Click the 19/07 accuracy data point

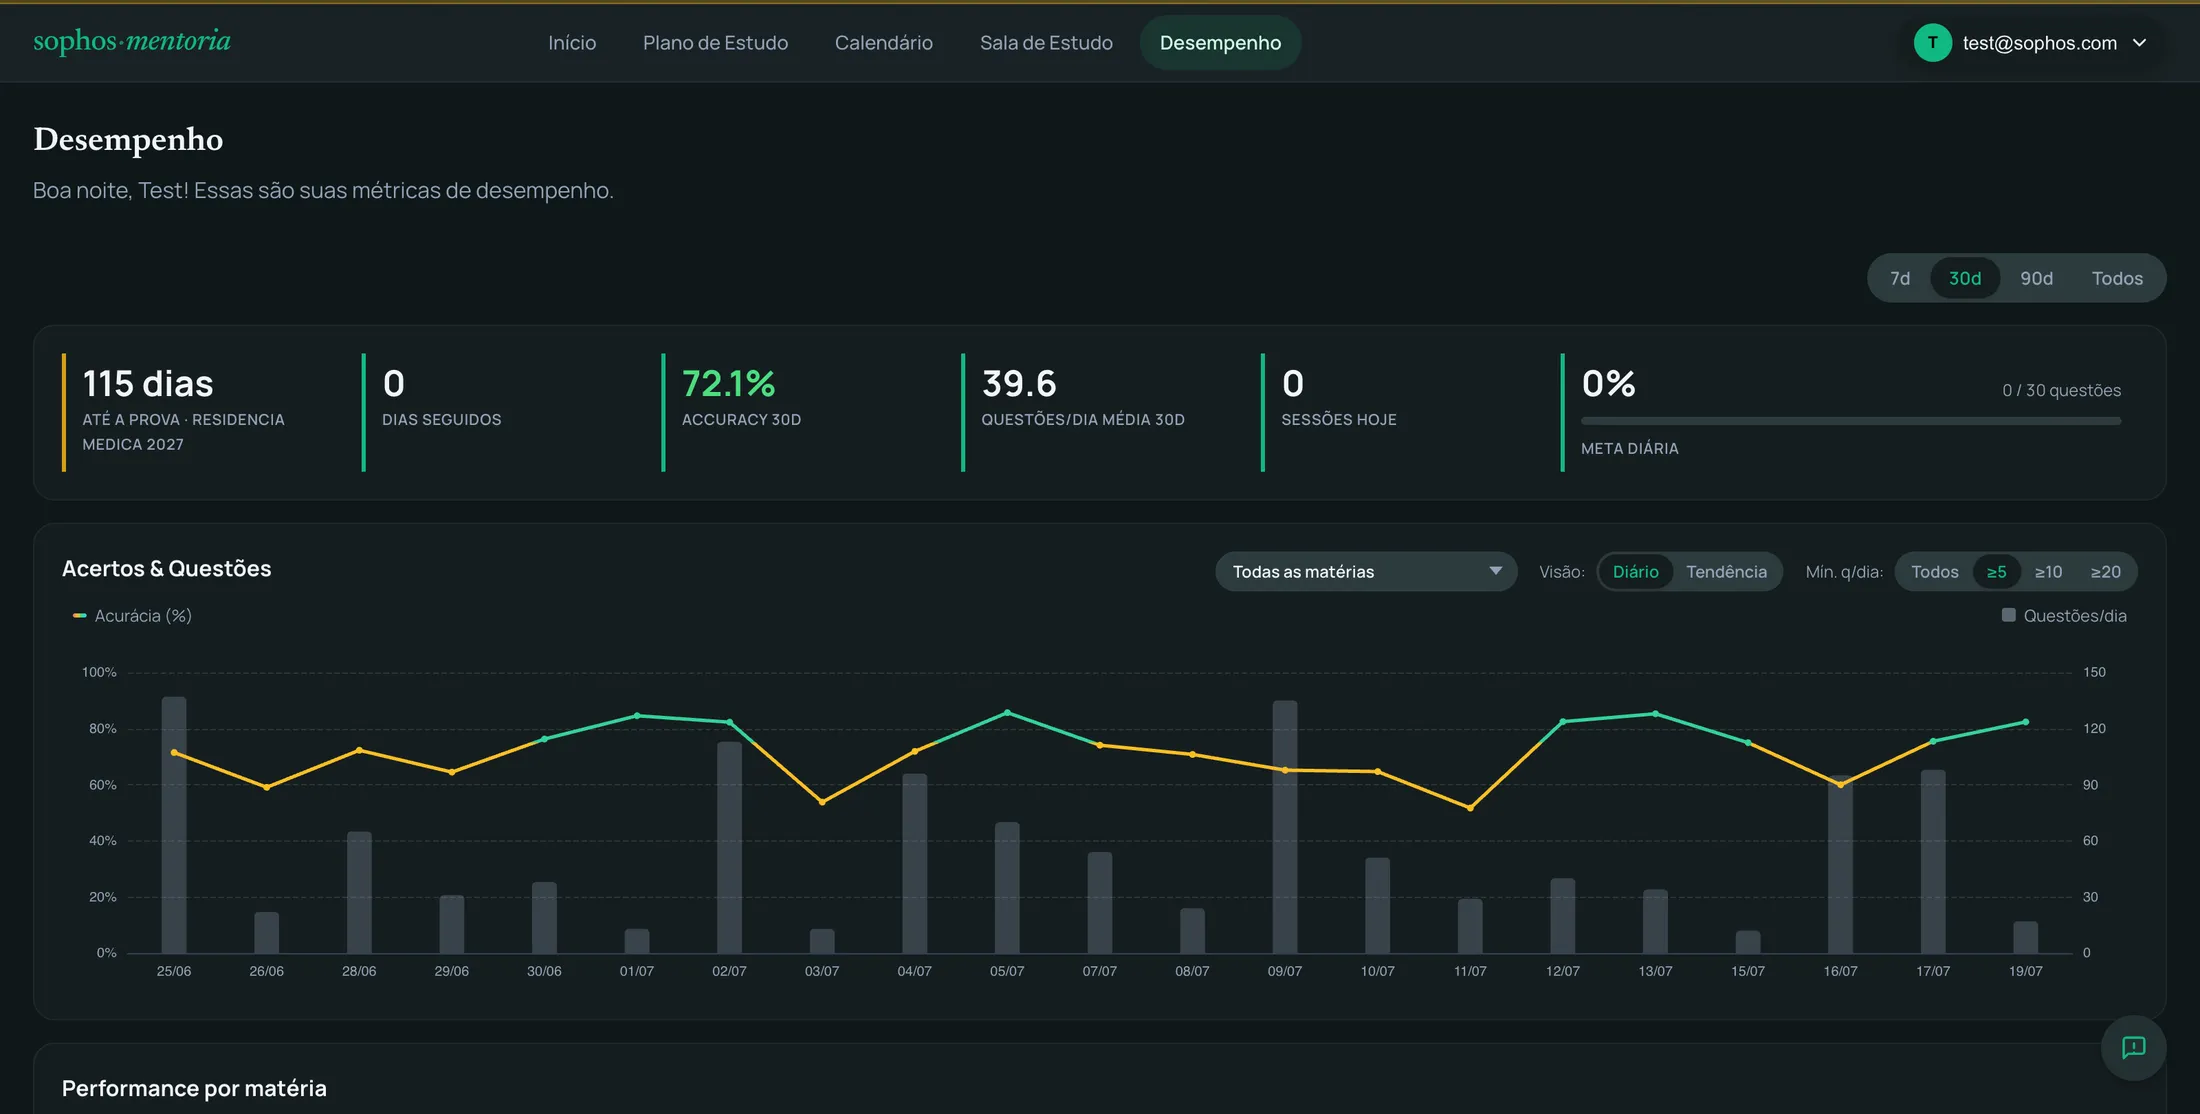[x=2026, y=722]
